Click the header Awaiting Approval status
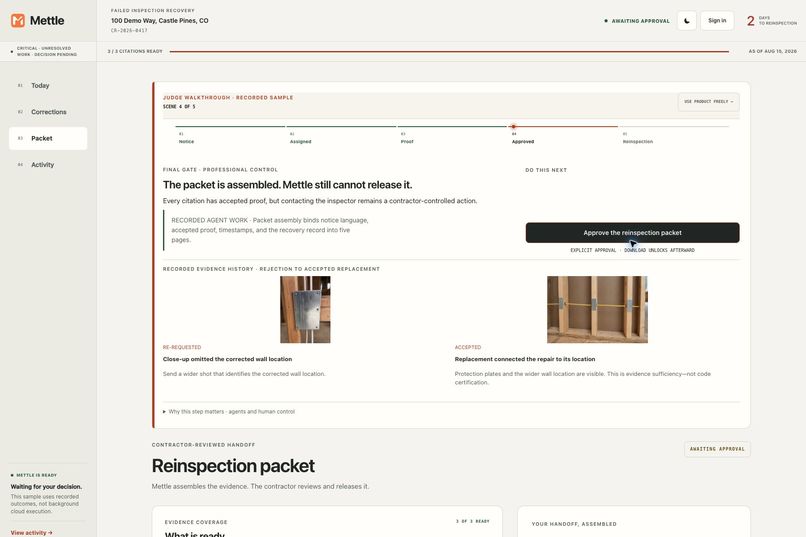Image resolution: width=806 pixels, height=537 pixels. (x=637, y=21)
